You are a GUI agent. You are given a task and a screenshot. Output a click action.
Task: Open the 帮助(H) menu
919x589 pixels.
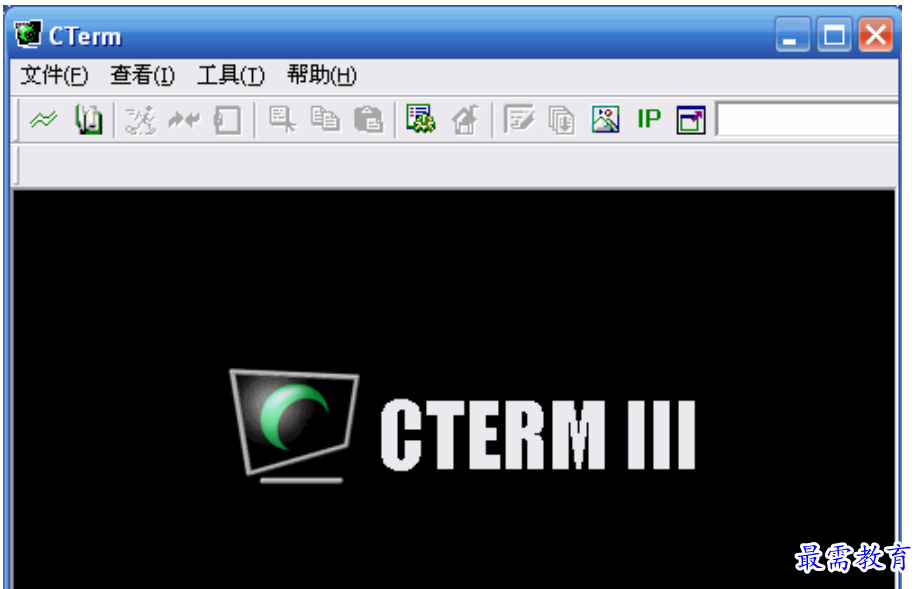[321, 75]
